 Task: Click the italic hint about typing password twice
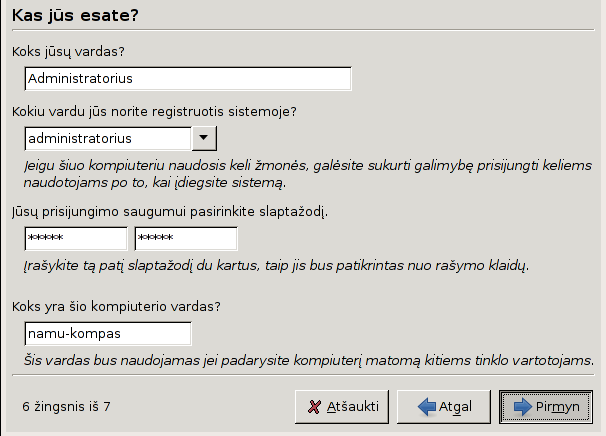coord(275,266)
